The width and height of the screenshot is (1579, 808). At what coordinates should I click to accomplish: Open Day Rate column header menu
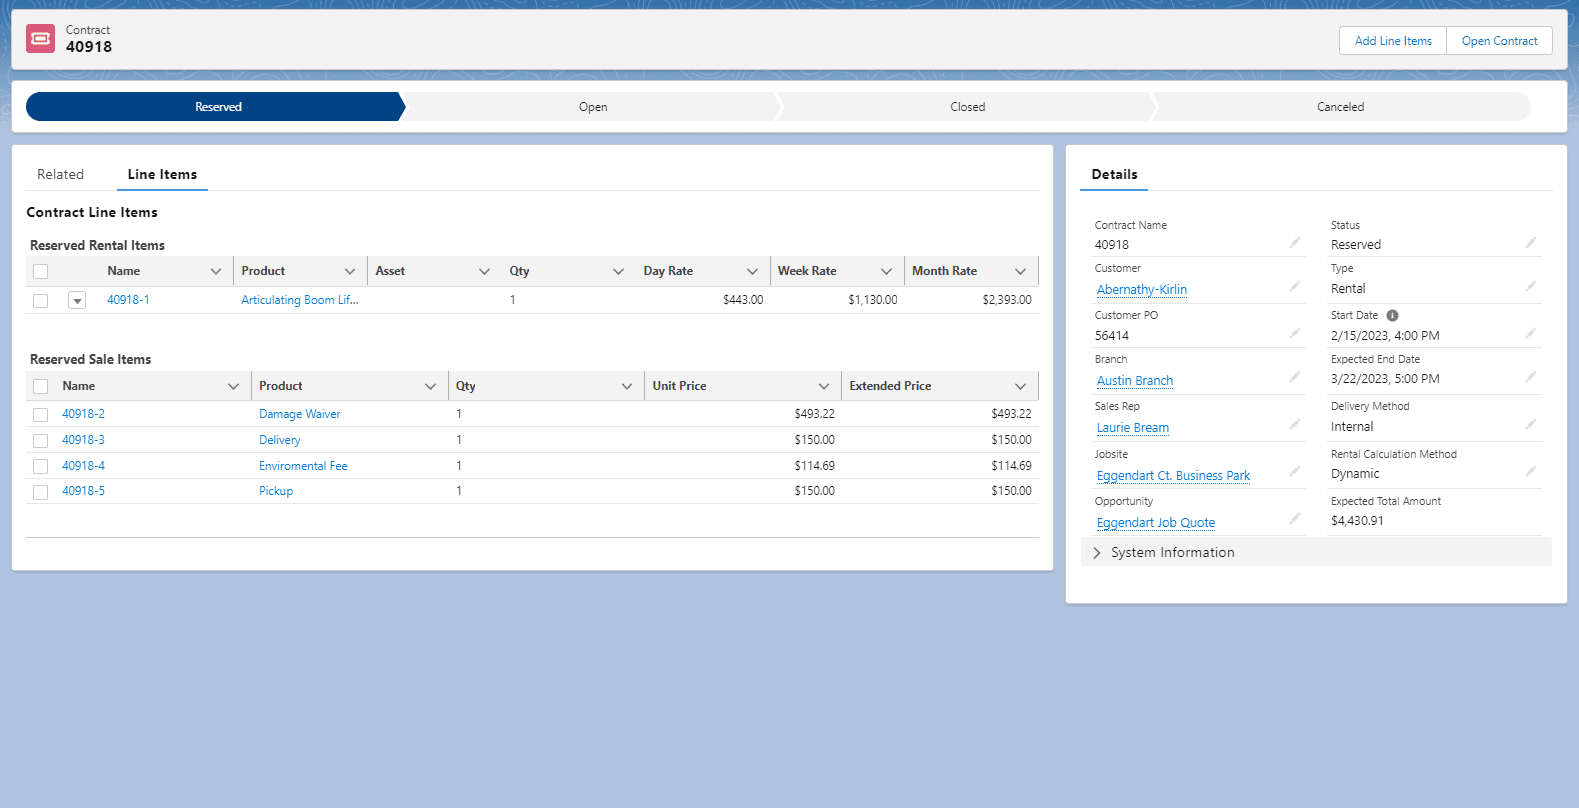coord(752,272)
